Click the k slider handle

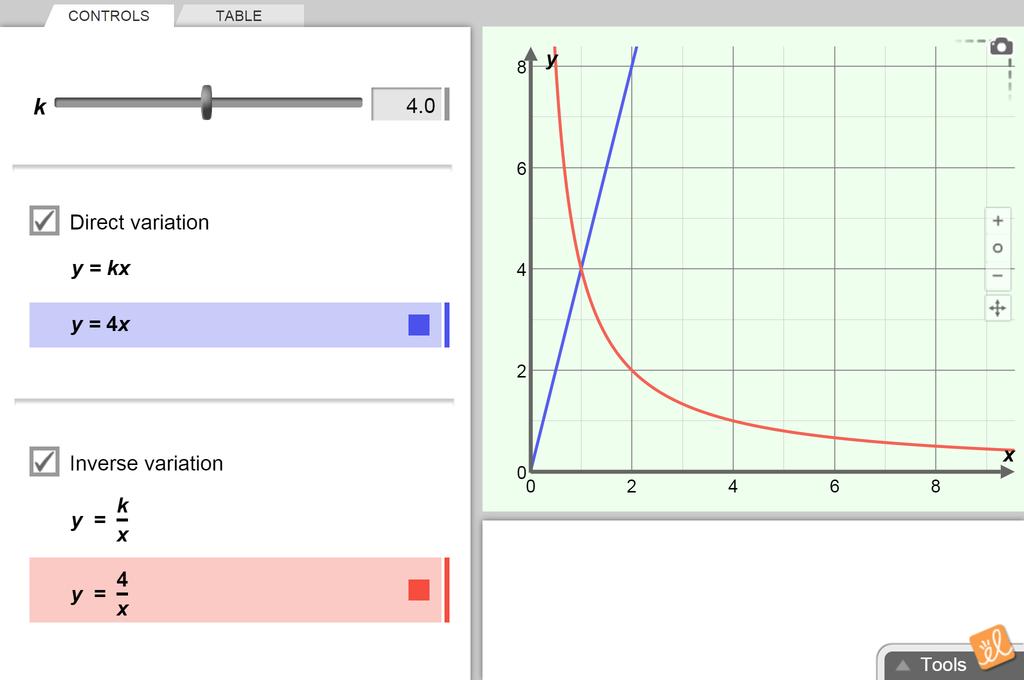(206, 103)
